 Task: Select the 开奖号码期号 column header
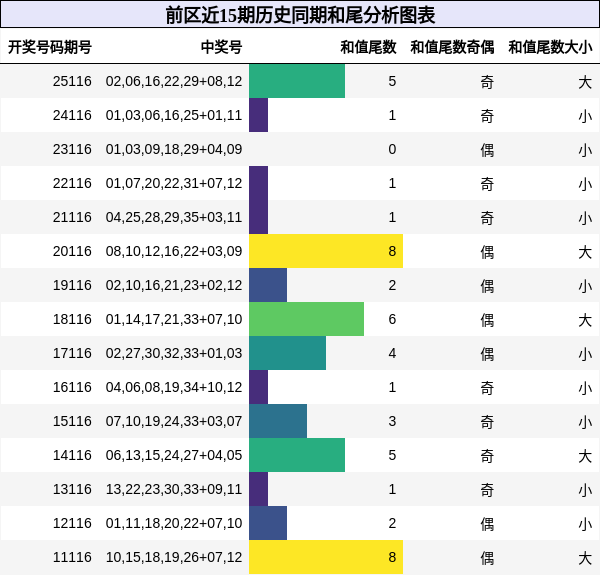pos(50,47)
